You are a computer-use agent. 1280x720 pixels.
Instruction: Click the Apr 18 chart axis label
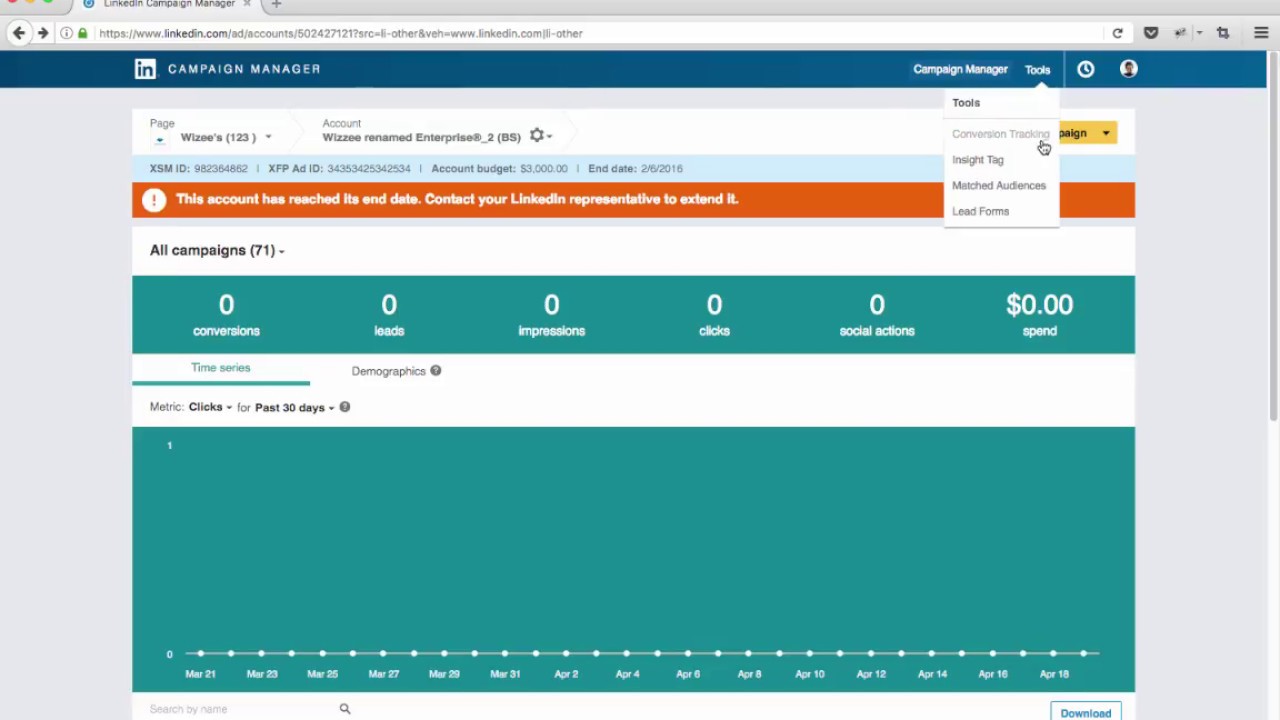pos(1054,674)
